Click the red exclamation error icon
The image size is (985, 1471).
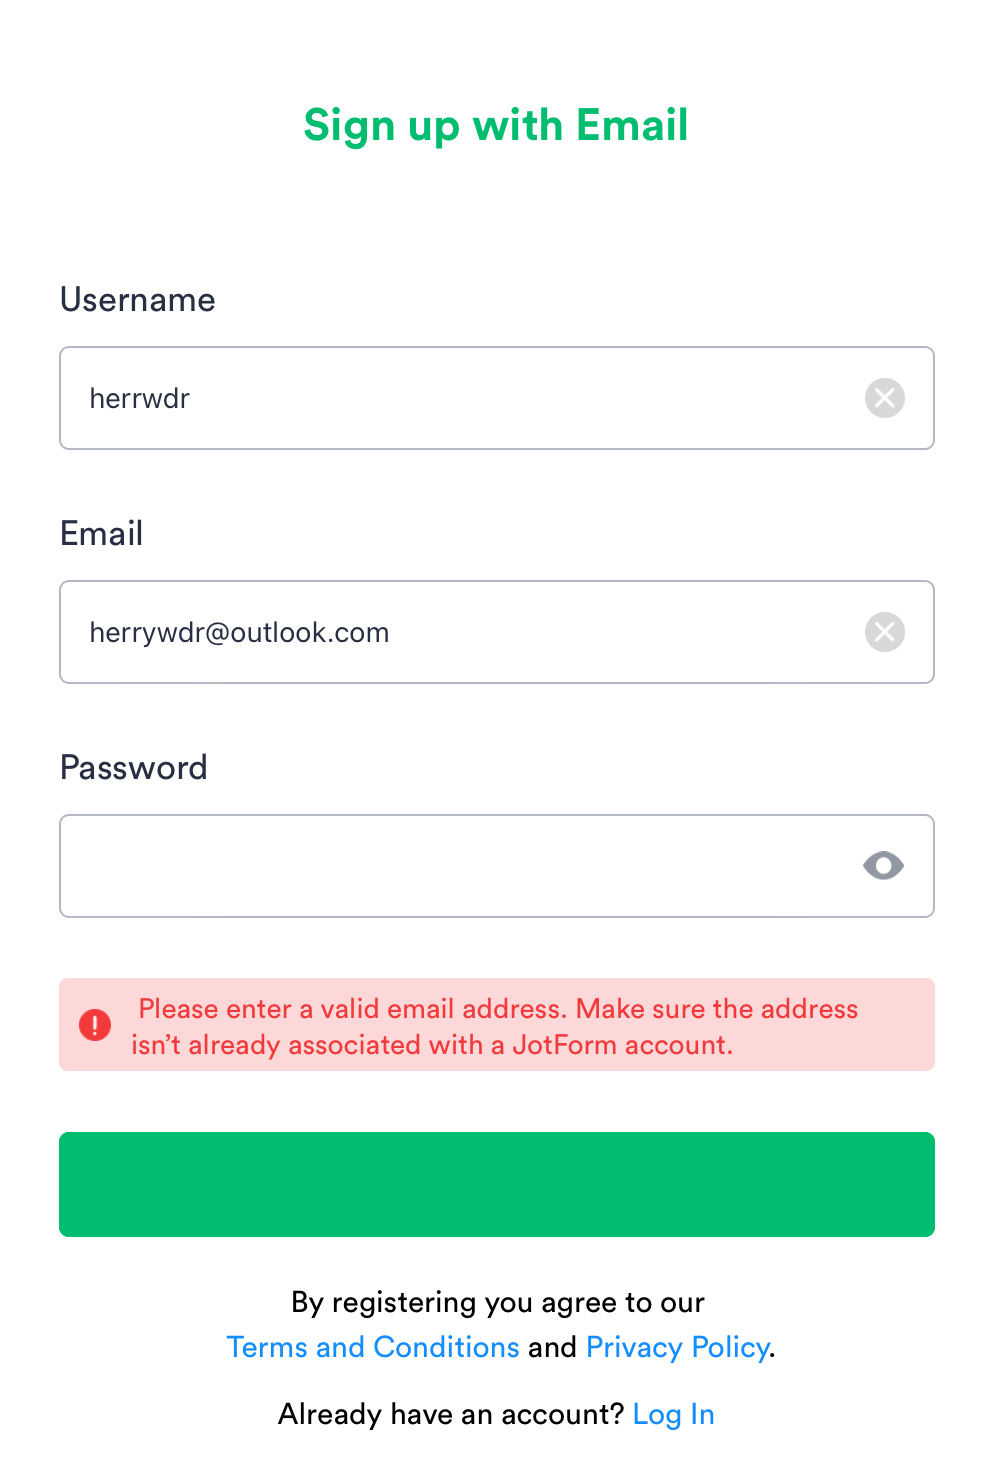coord(95,1025)
